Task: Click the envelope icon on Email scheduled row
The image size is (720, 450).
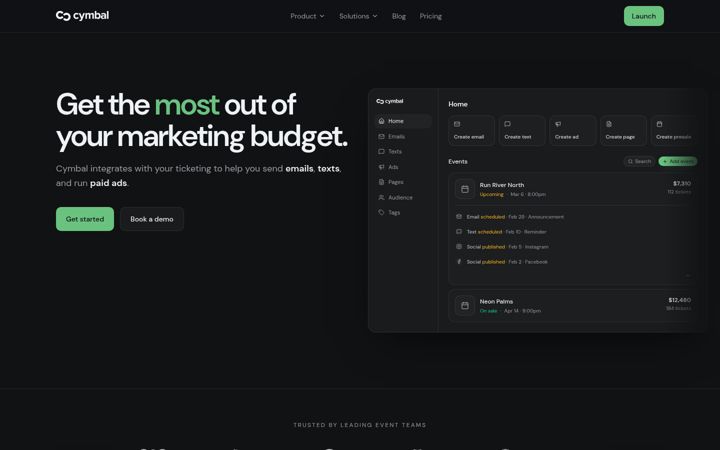Action: pos(459,216)
